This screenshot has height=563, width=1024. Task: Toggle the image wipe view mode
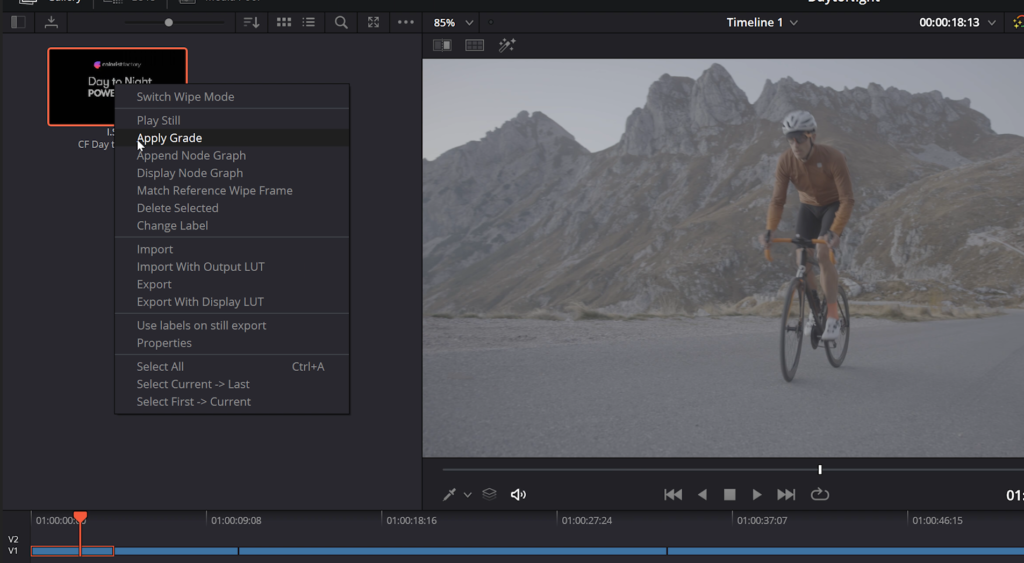coord(442,45)
